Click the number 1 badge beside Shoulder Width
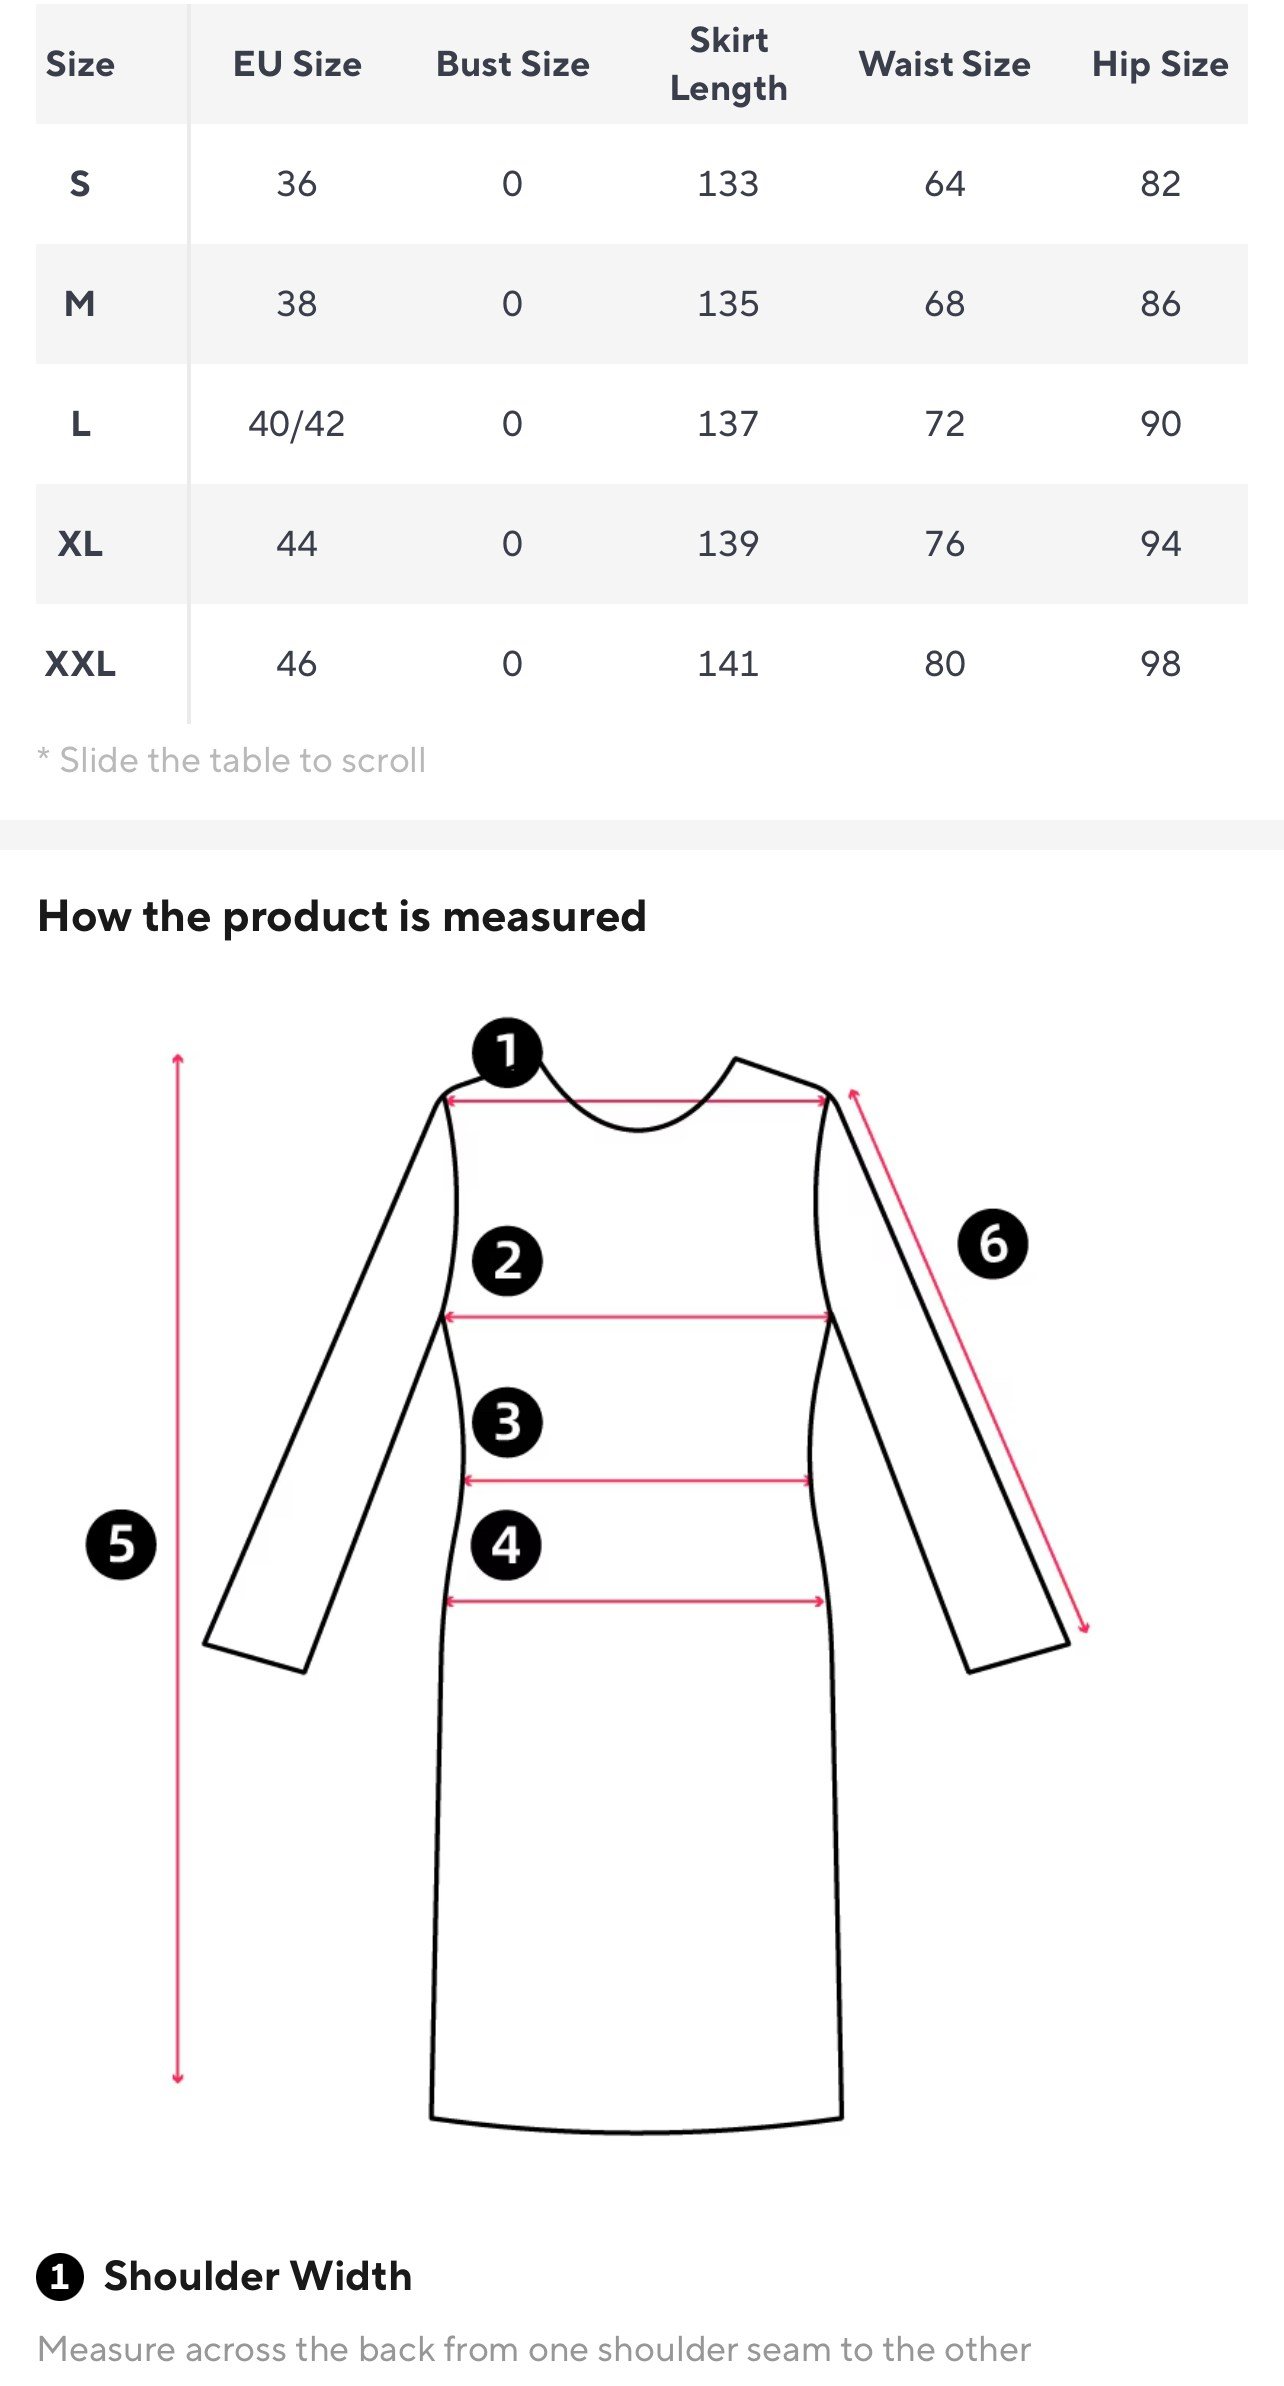This screenshot has width=1284, height=2386. tap(60, 2277)
